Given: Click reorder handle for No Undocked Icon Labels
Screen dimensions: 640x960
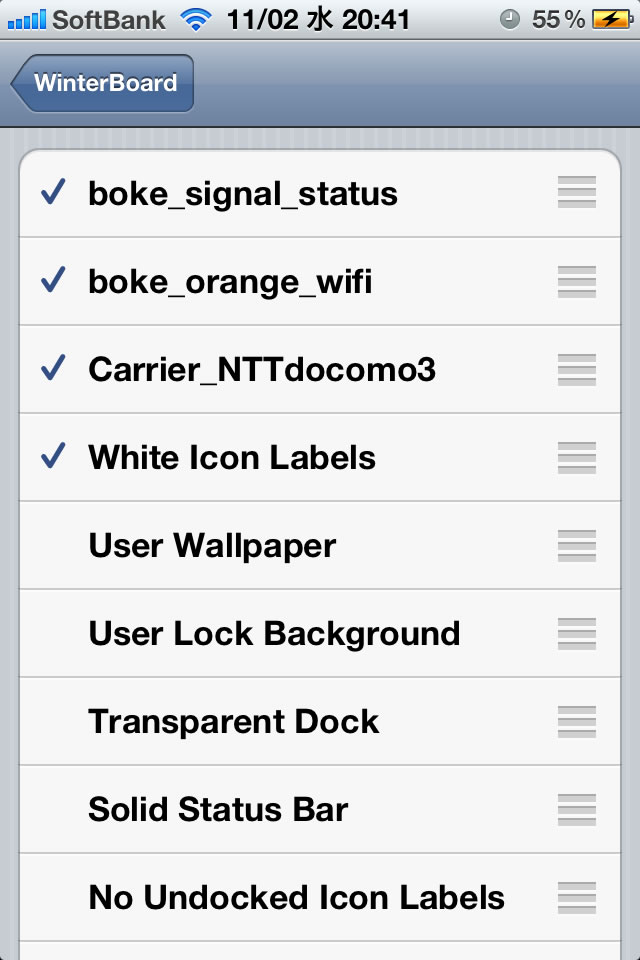Looking at the screenshot, I should (x=576, y=898).
